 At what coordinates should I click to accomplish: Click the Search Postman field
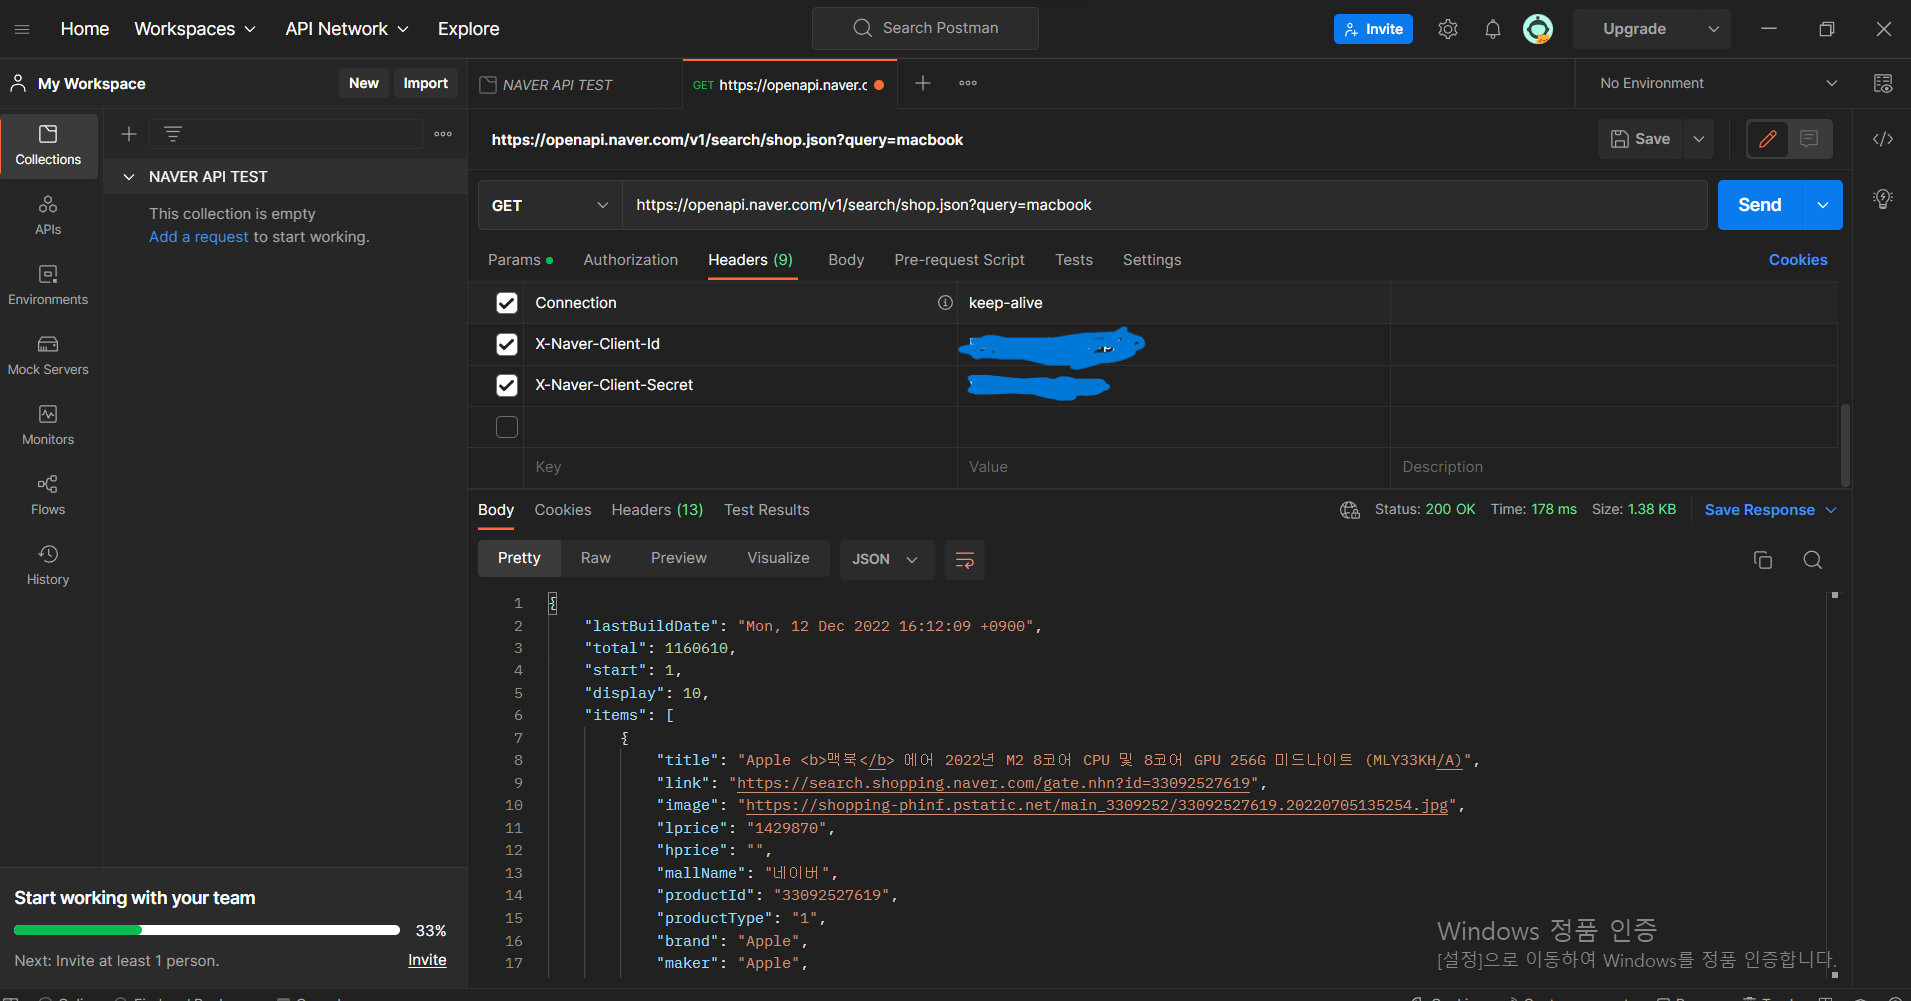(925, 28)
